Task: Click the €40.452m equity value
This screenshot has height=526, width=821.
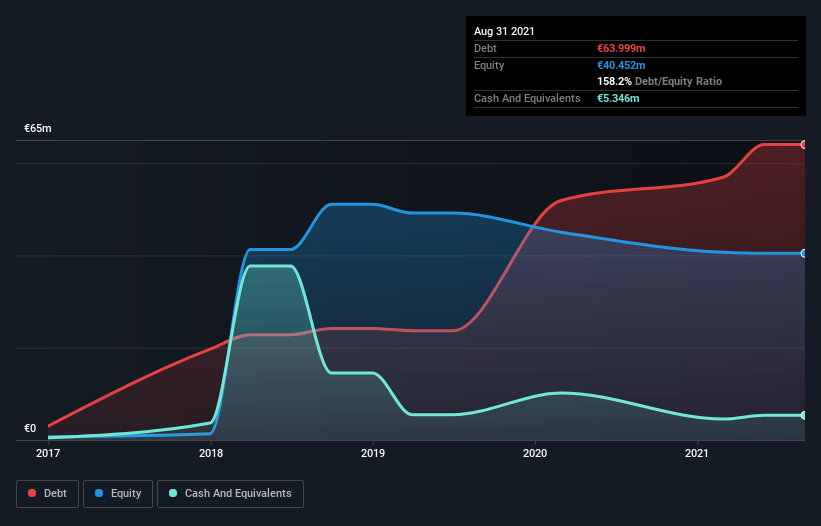Action: (x=621, y=65)
